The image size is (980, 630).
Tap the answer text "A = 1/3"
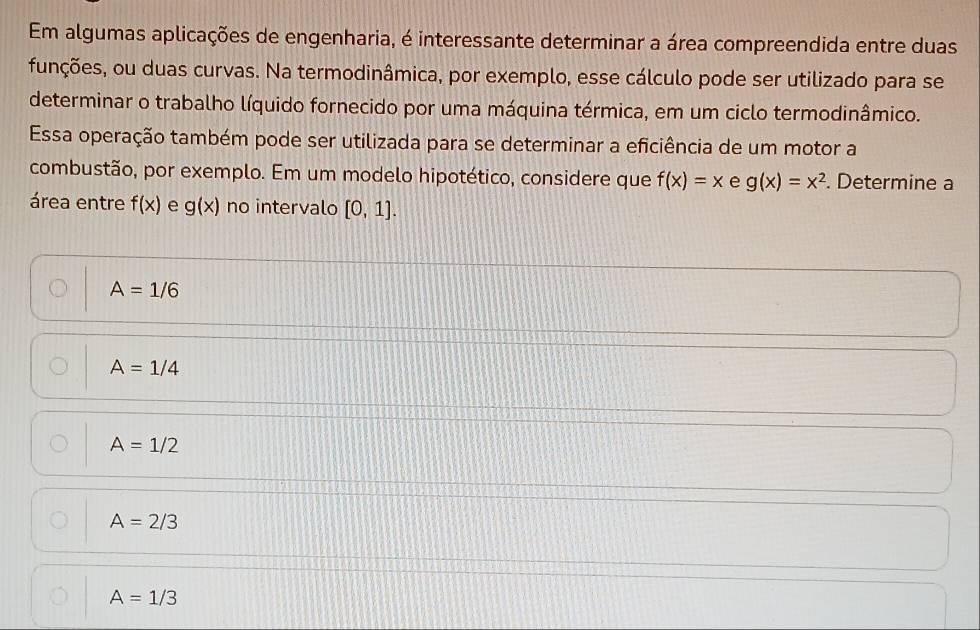146,598
